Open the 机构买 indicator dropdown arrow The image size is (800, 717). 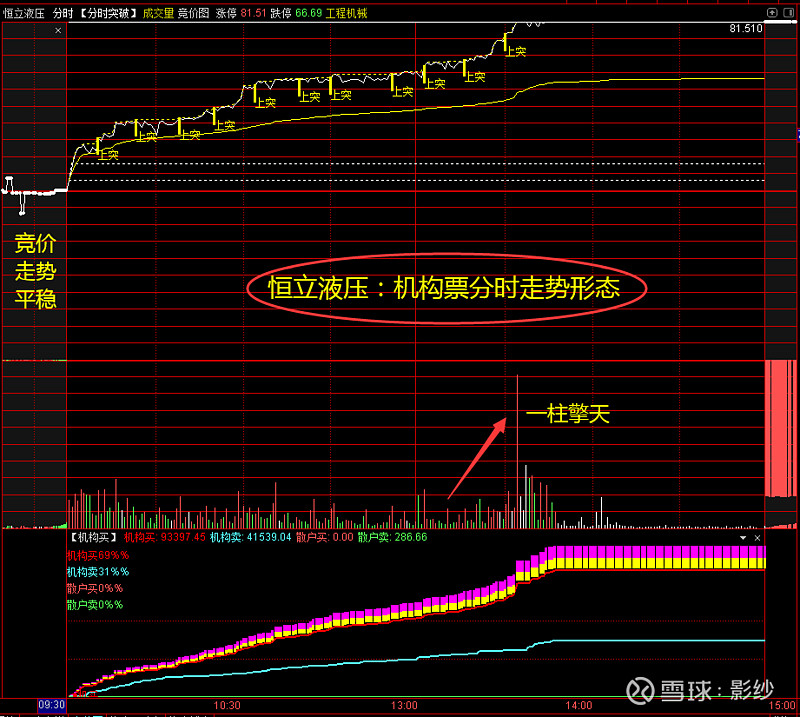743,538
